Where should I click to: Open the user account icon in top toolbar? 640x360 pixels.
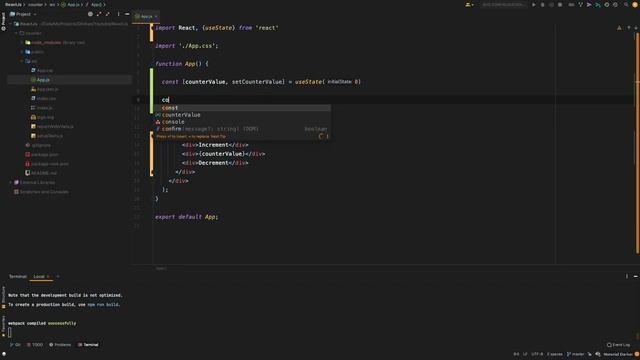pyautogui.click(x=469, y=5)
